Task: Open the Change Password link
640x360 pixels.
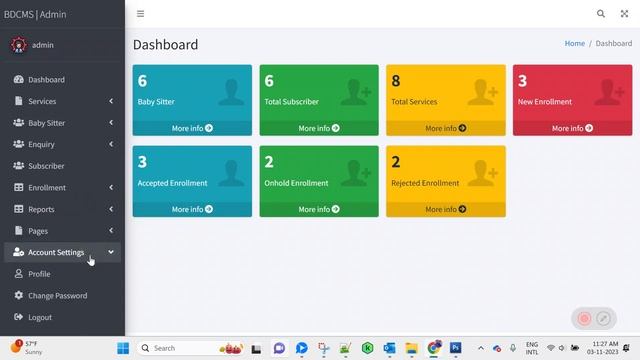Action: 58,296
